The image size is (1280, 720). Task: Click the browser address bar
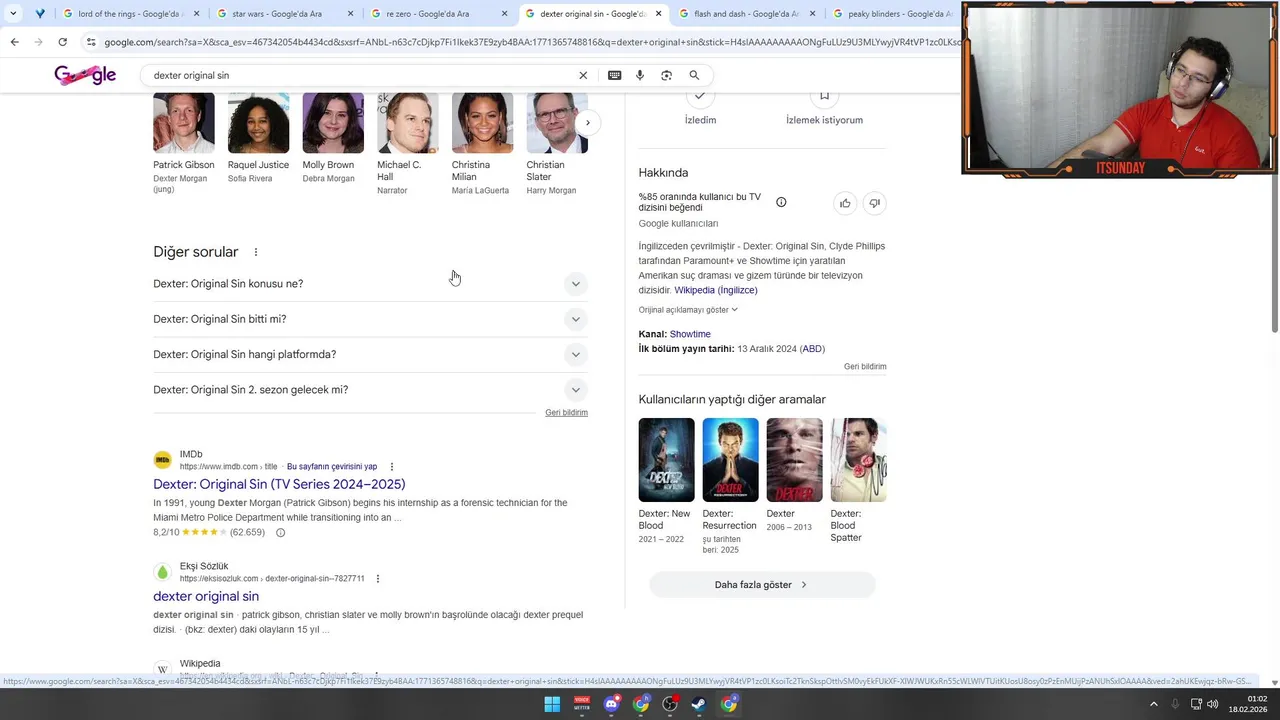tap(530, 42)
